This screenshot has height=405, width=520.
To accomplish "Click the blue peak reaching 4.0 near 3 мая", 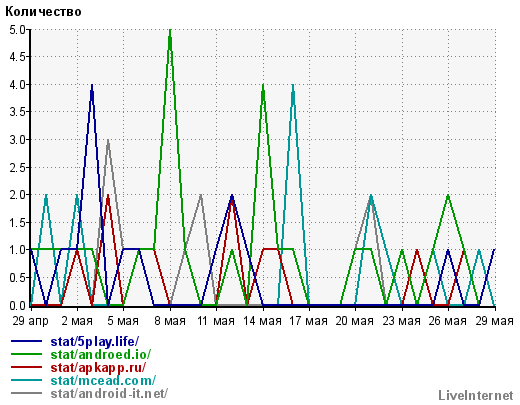I will [x=92, y=86].
